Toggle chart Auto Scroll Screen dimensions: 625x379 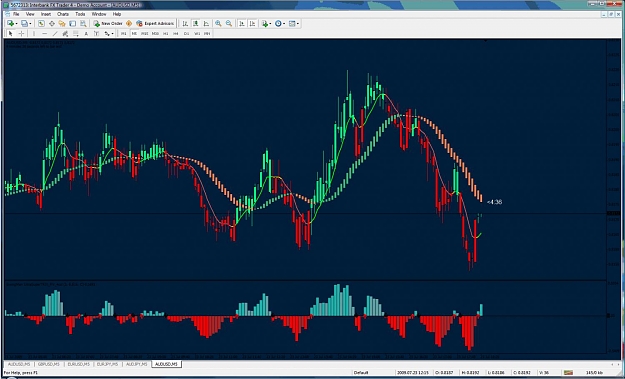click(242, 24)
